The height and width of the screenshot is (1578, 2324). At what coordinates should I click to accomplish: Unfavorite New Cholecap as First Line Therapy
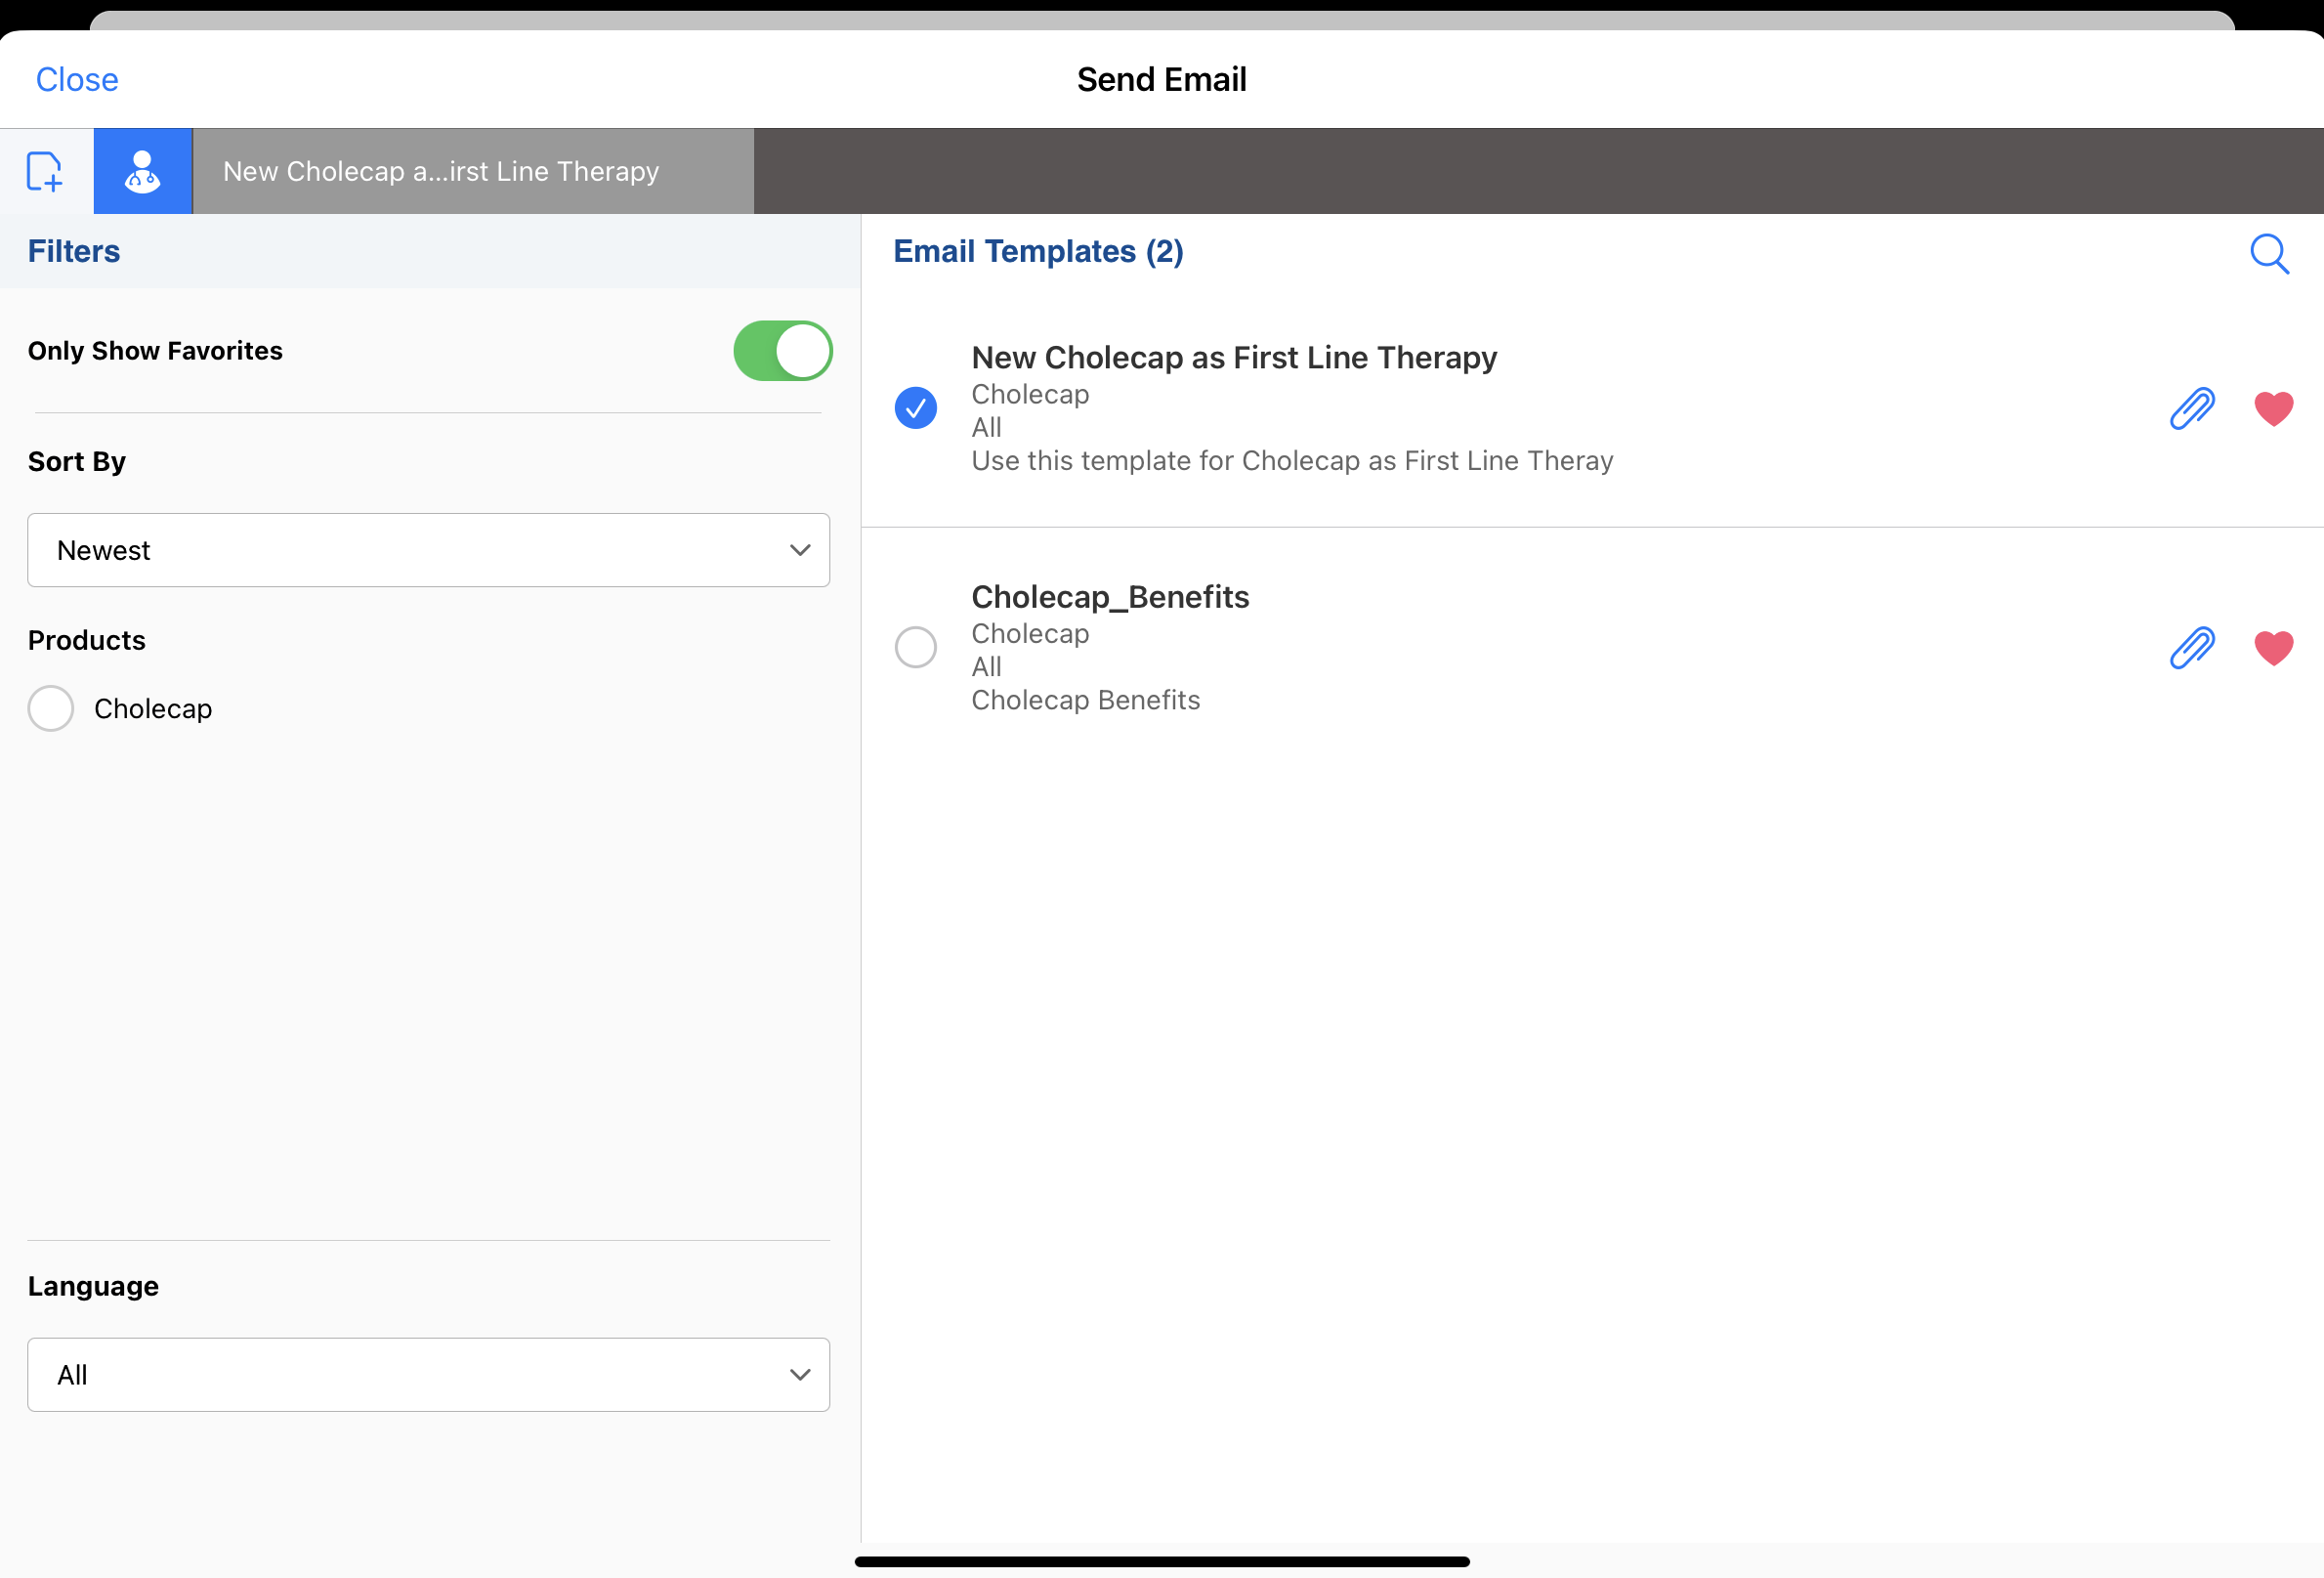coord(2272,408)
